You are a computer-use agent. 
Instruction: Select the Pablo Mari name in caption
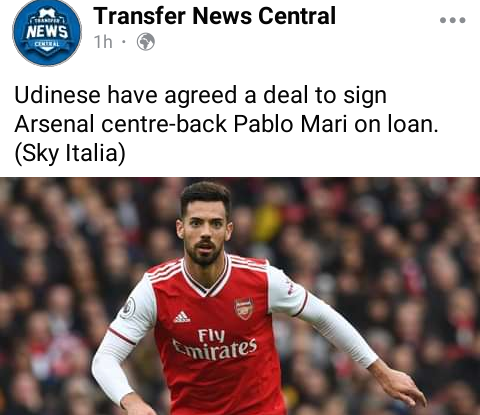click(x=290, y=124)
